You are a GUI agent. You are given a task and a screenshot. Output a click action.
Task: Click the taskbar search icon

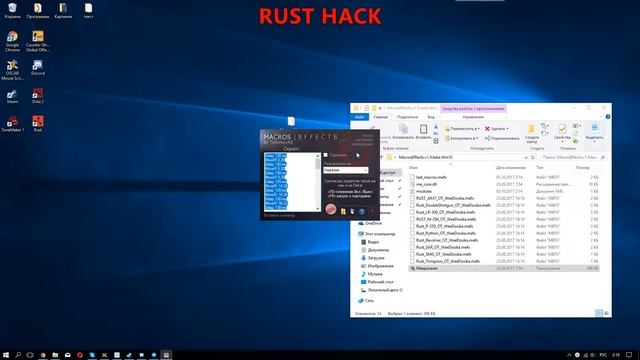coord(18,355)
